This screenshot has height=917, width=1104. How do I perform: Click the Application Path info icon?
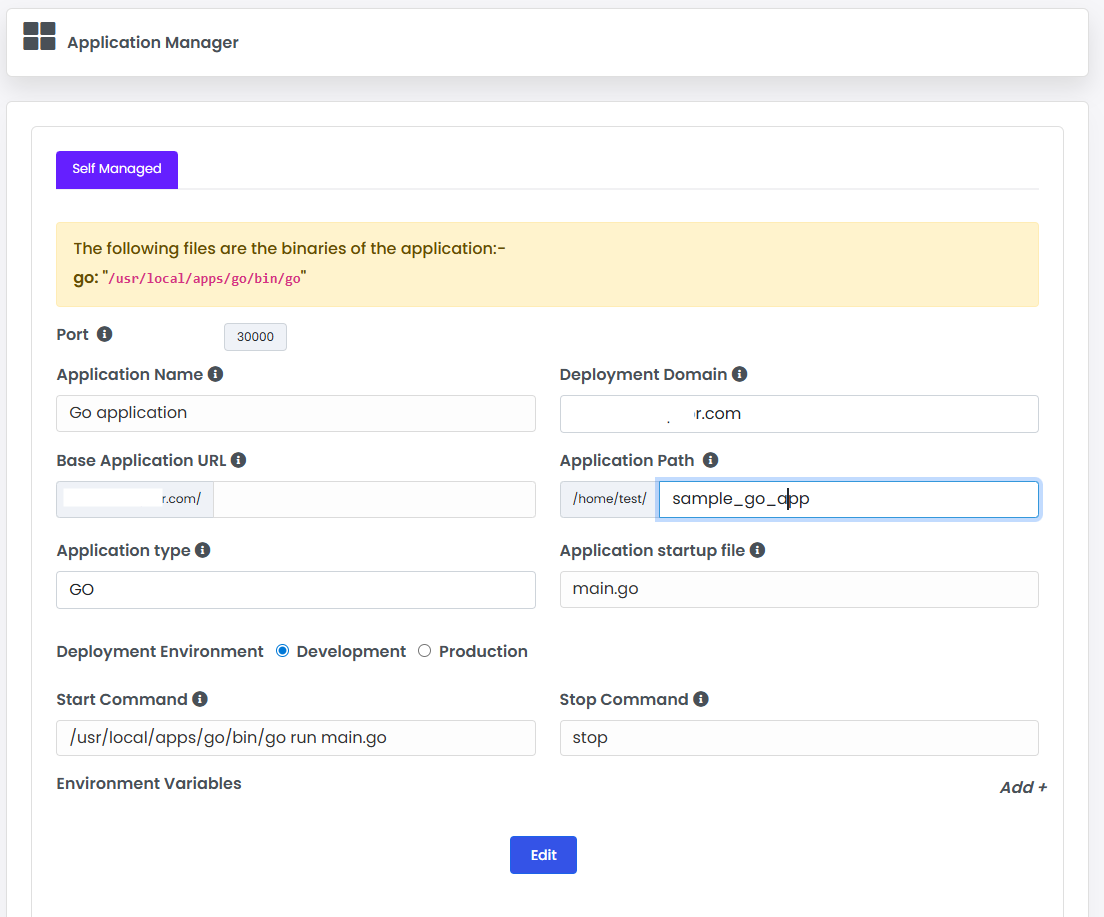(710, 461)
